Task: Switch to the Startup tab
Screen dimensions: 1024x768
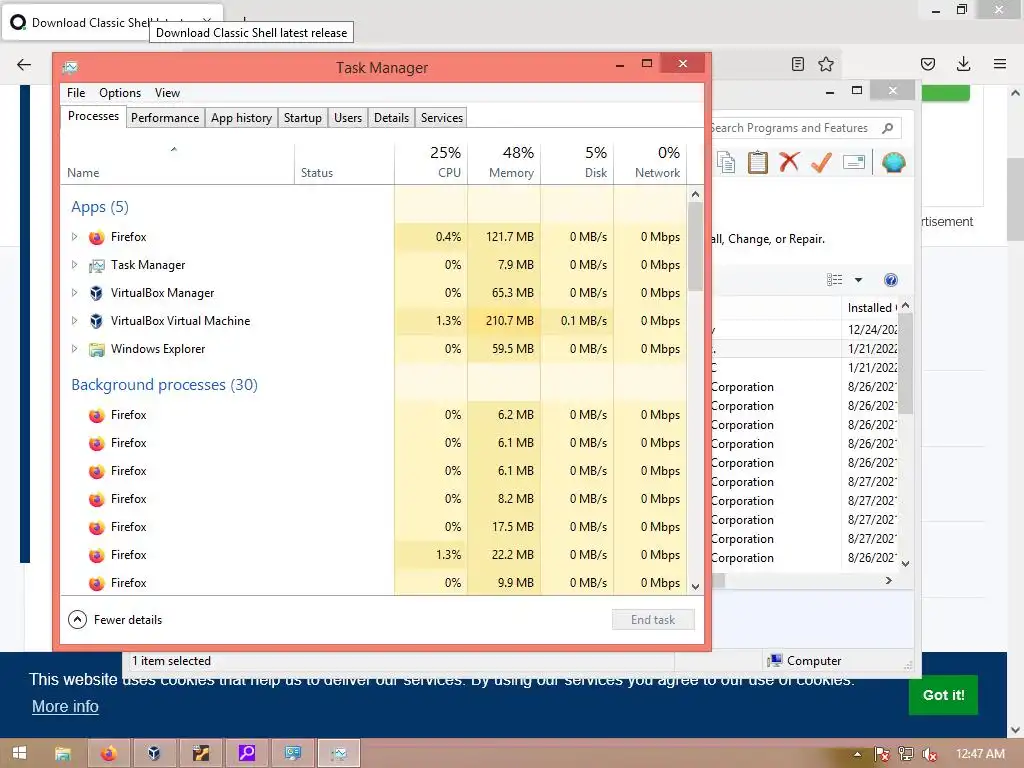Action: pyautogui.click(x=302, y=118)
